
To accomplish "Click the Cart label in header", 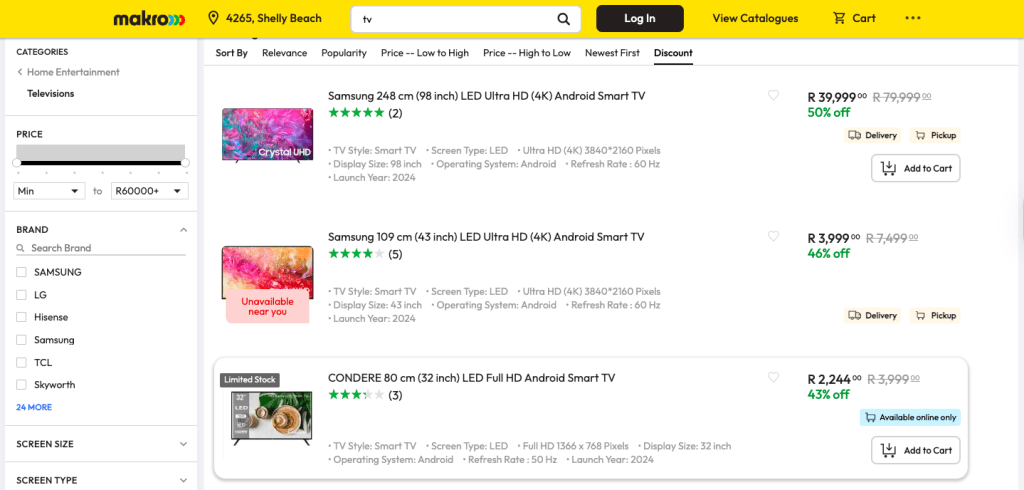I will pos(864,18).
